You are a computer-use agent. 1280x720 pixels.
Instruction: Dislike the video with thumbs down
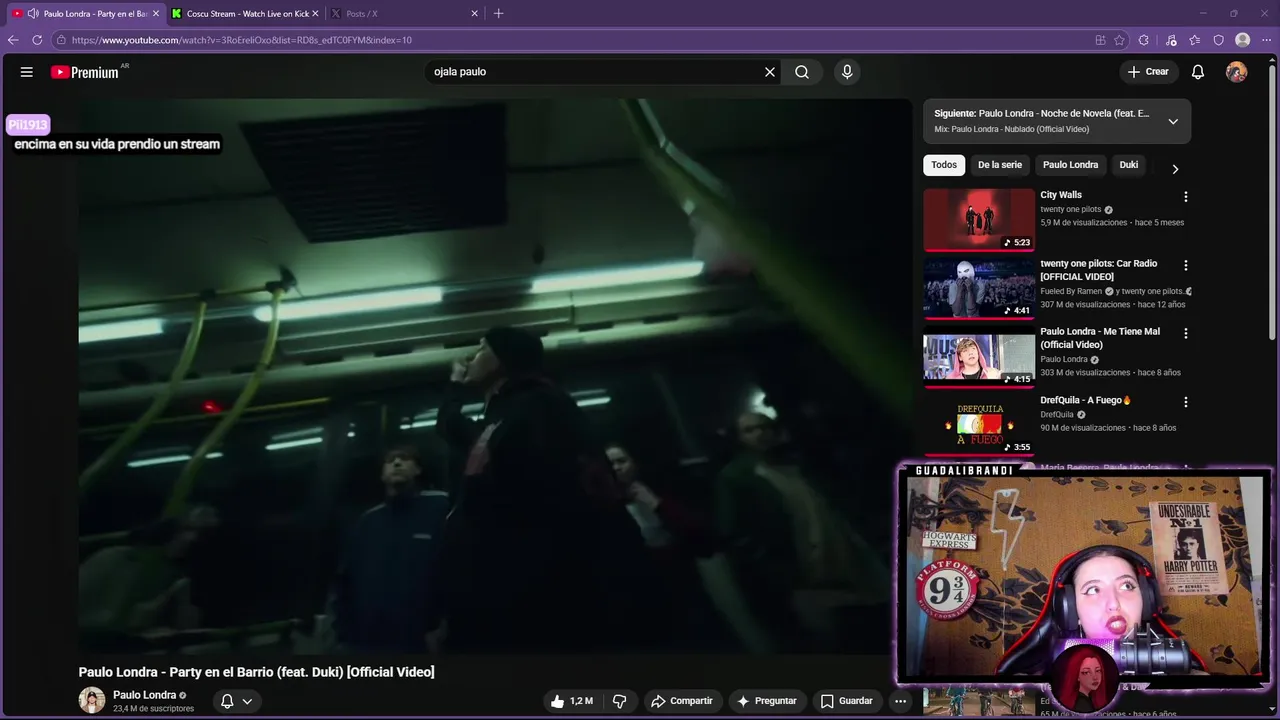point(619,701)
